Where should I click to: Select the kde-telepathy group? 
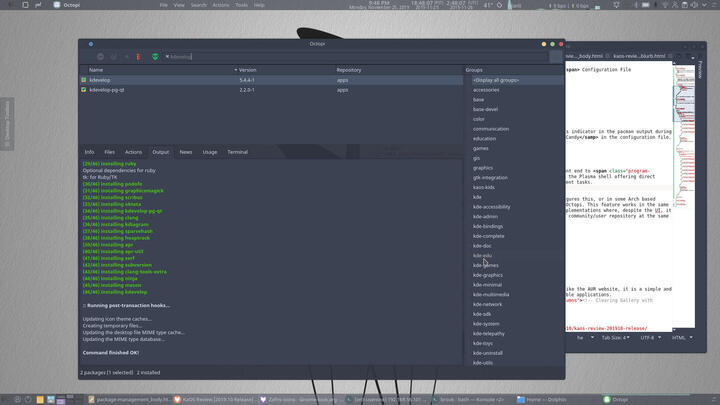[489, 334]
